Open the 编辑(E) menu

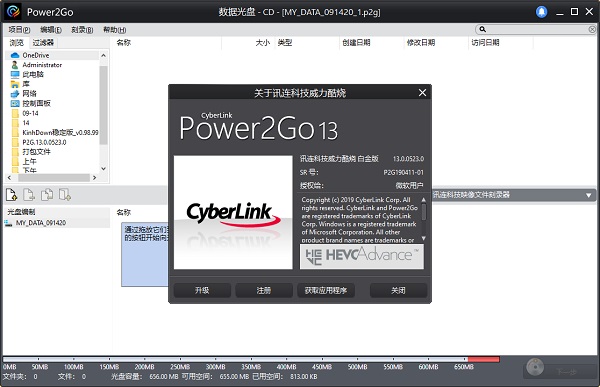click(51, 29)
